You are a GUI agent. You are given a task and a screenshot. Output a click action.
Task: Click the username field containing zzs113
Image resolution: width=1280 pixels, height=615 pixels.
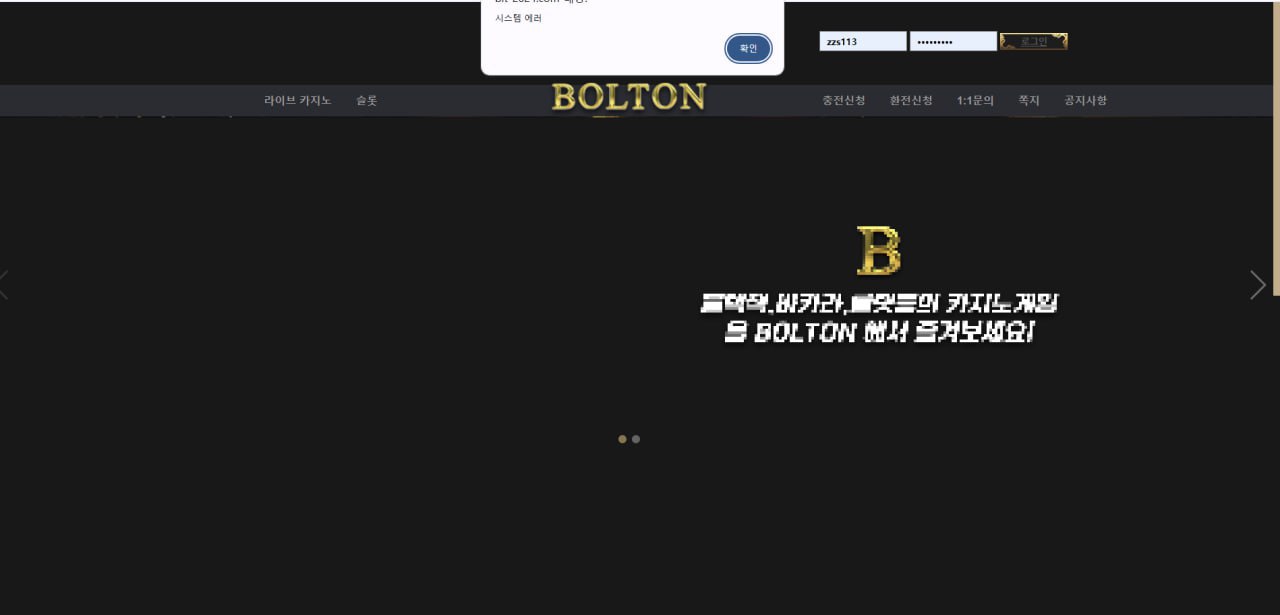[862, 41]
